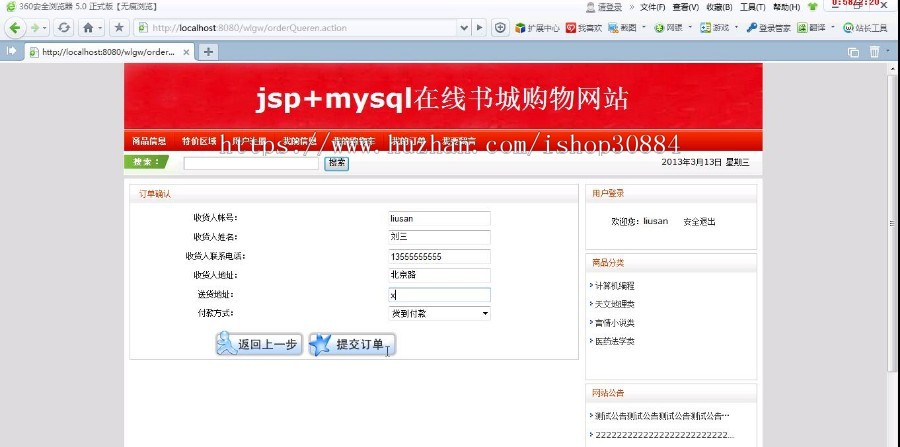The width and height of the screenshot is (900, 447).
Task: Click the 返回上一步 button
Action: pos(259,344)
